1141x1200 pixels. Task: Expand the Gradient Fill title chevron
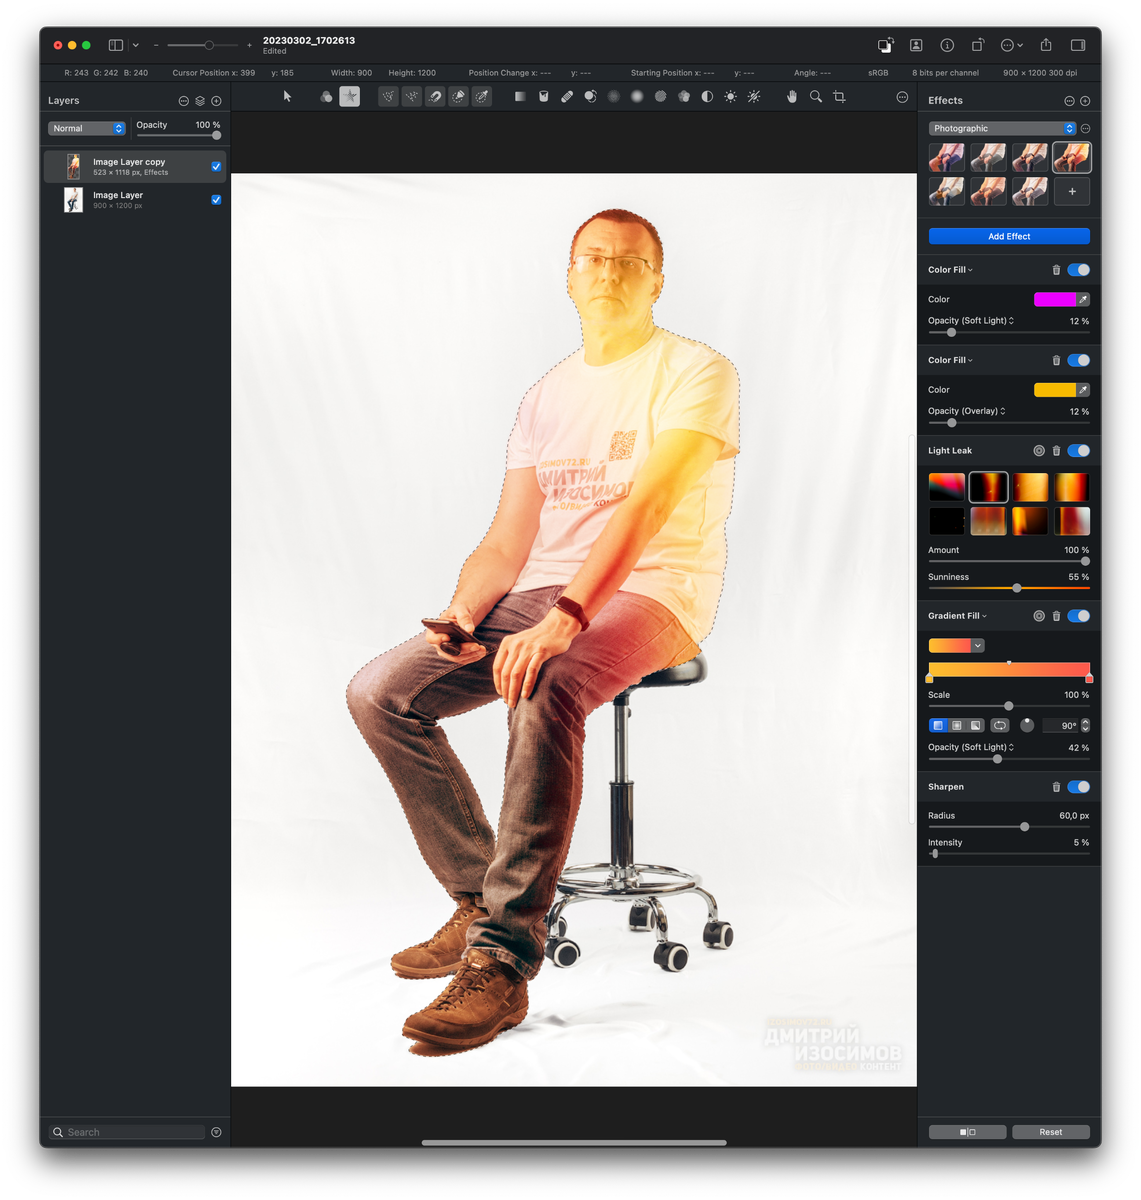click(985, 616)
